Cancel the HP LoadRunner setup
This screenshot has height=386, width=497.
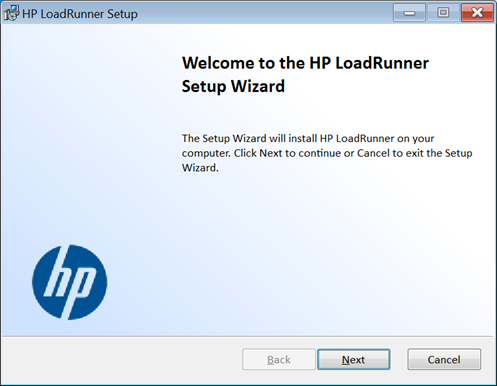(x=444, y=359)
